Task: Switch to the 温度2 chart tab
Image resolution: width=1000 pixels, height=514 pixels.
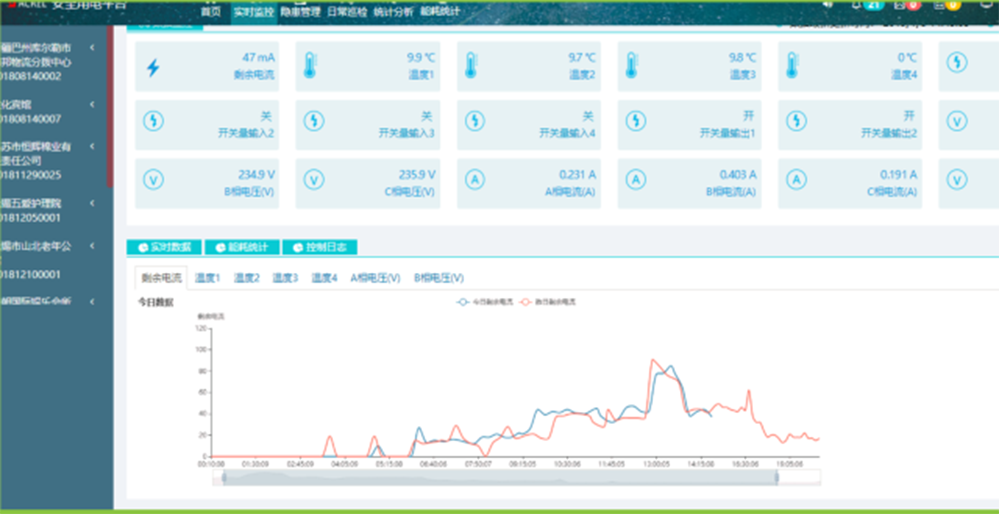Action: pos(246,278)
